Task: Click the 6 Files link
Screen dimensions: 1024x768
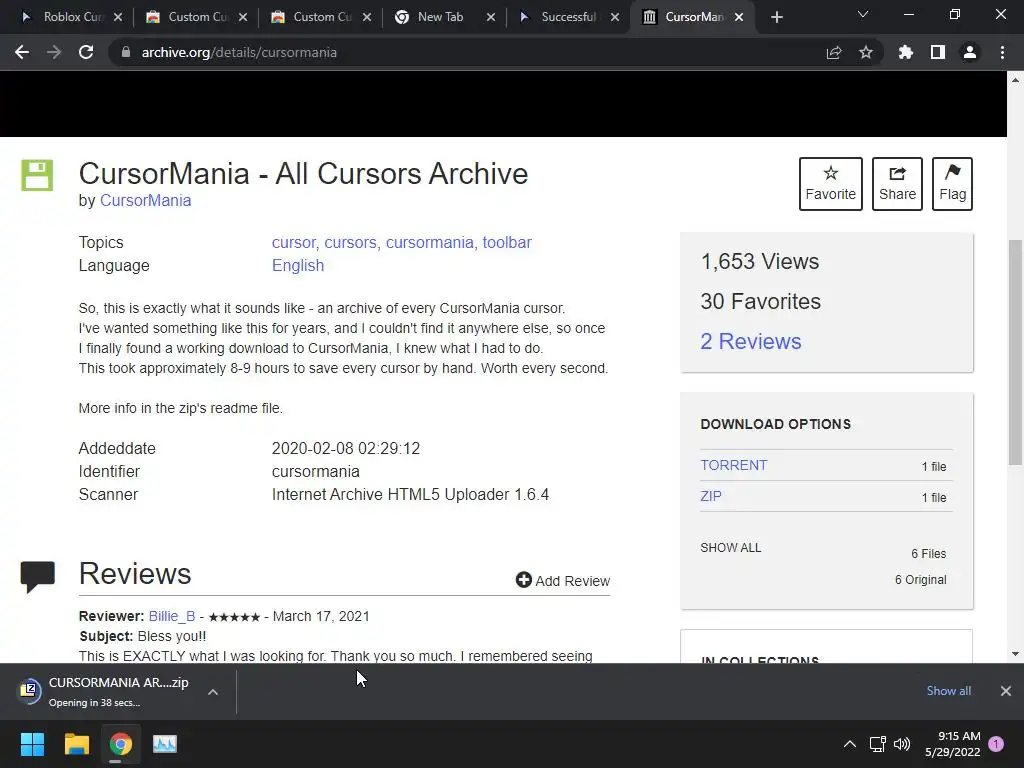Action: coord(928,553)
